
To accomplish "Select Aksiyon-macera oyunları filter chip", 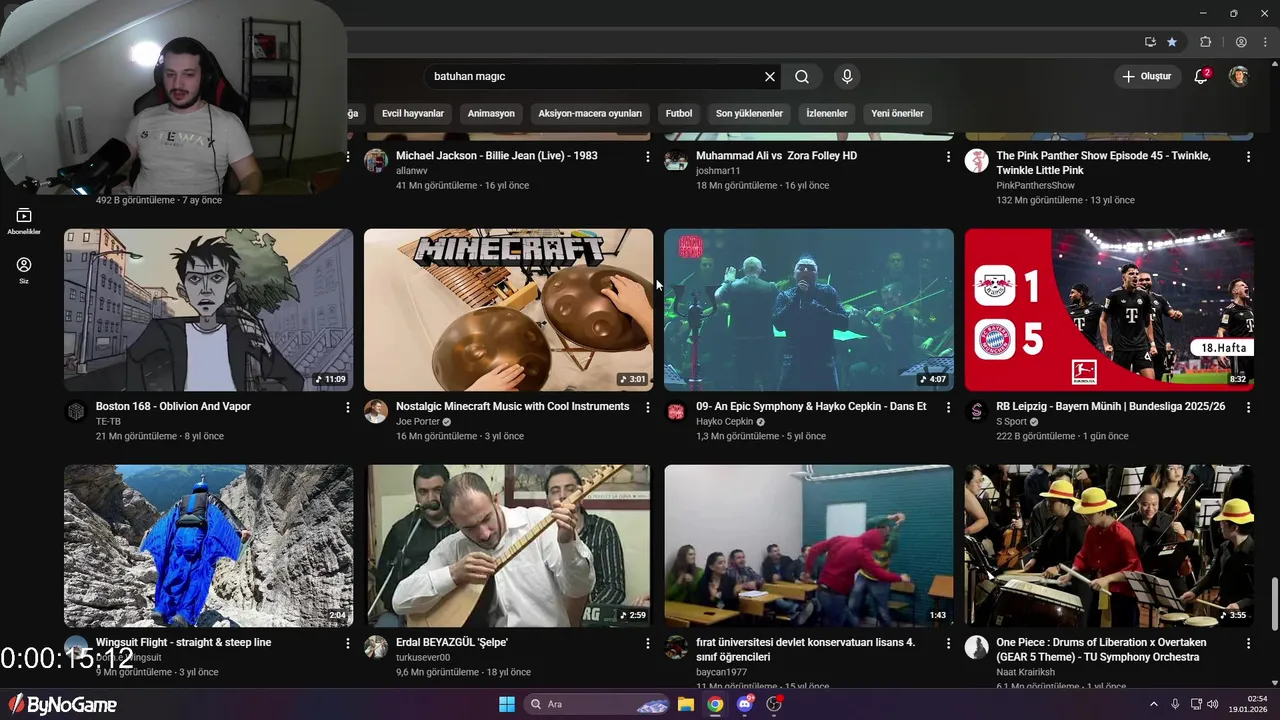I will 590,113.
